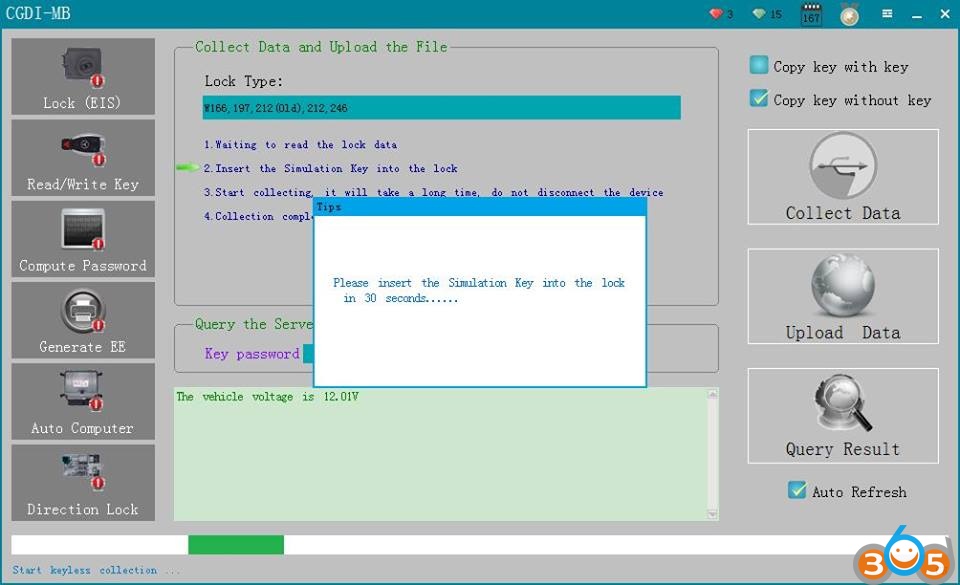
Task: Open the Direction Lock module
Action: pyautogui.click(x=83, y=482)
